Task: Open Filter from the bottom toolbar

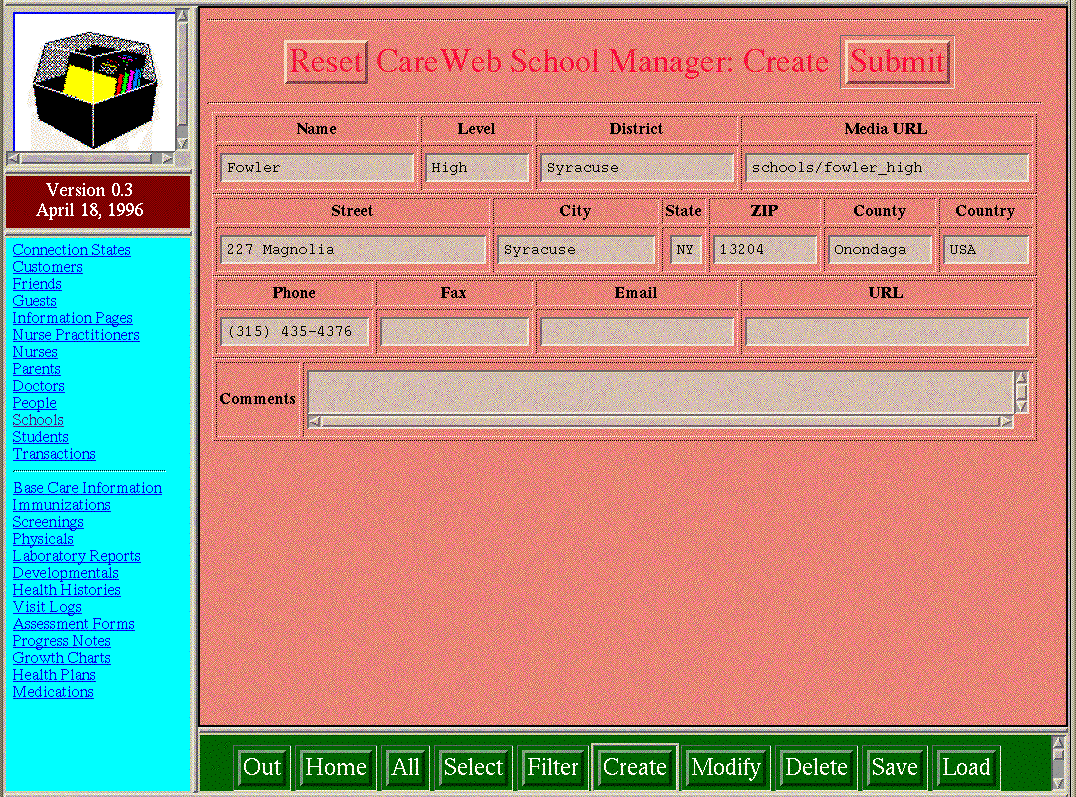Action: (x=552, y=767)
